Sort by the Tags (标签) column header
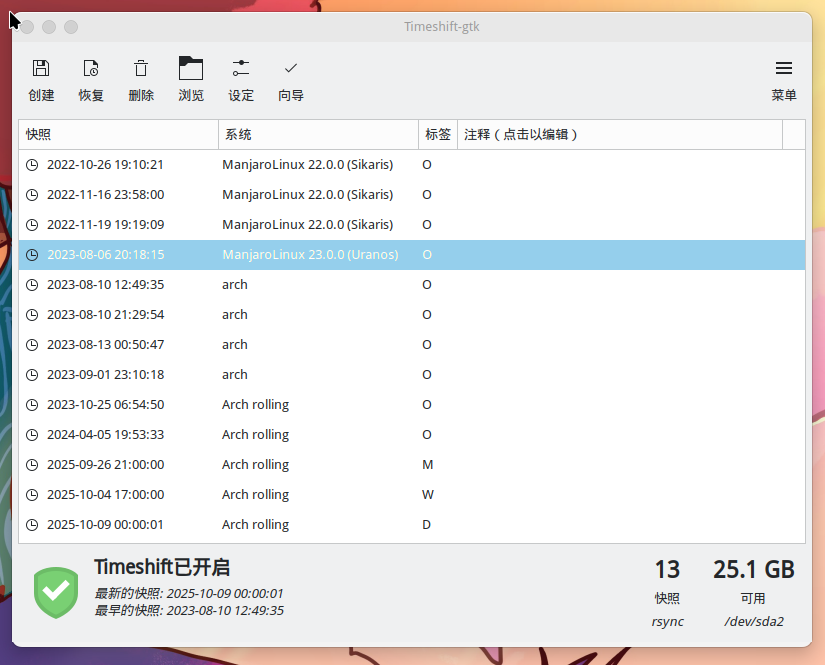This screenshot has height=665, width=825. (x=437, y=134)
